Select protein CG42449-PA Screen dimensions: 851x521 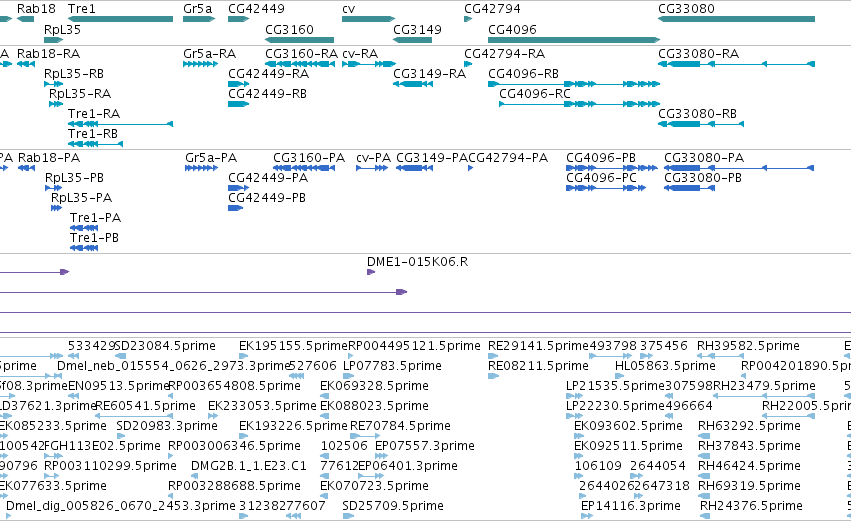[238, 188]
